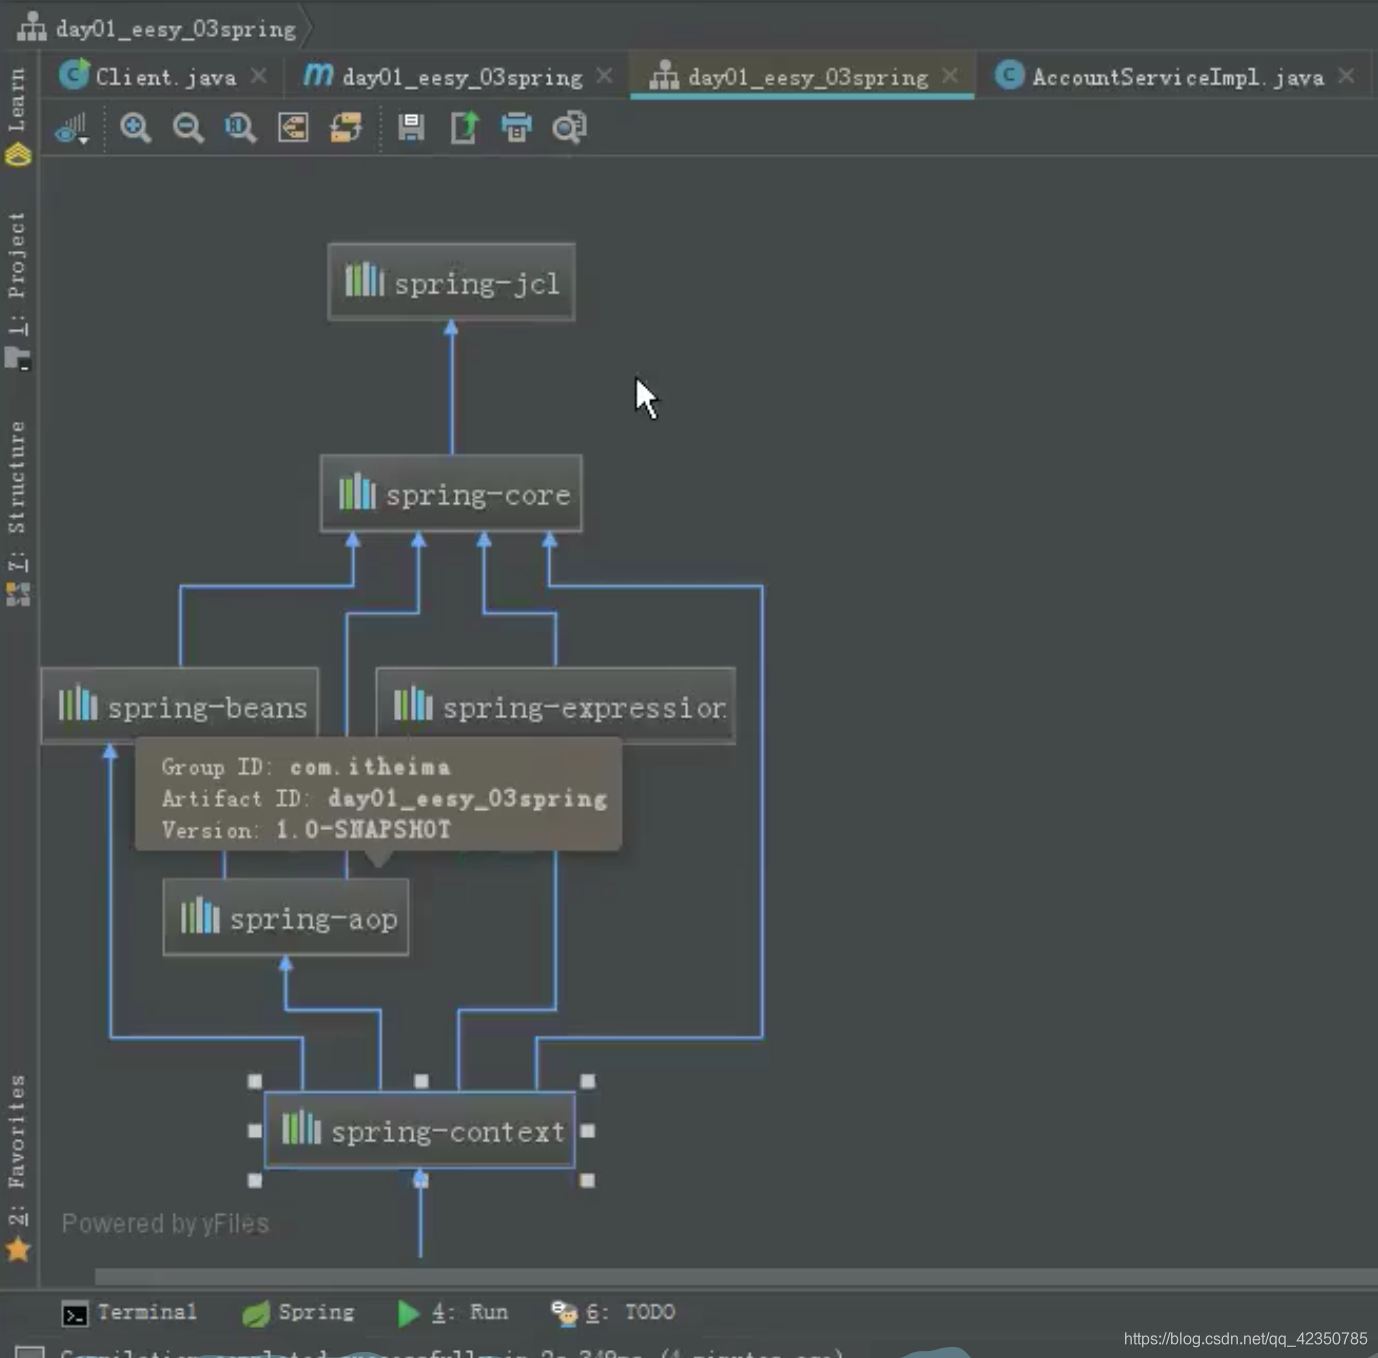Viewport: 1378px width, 1358px height.
Task: Click the library icon in spring-context node
Action: click(301, 1128)
